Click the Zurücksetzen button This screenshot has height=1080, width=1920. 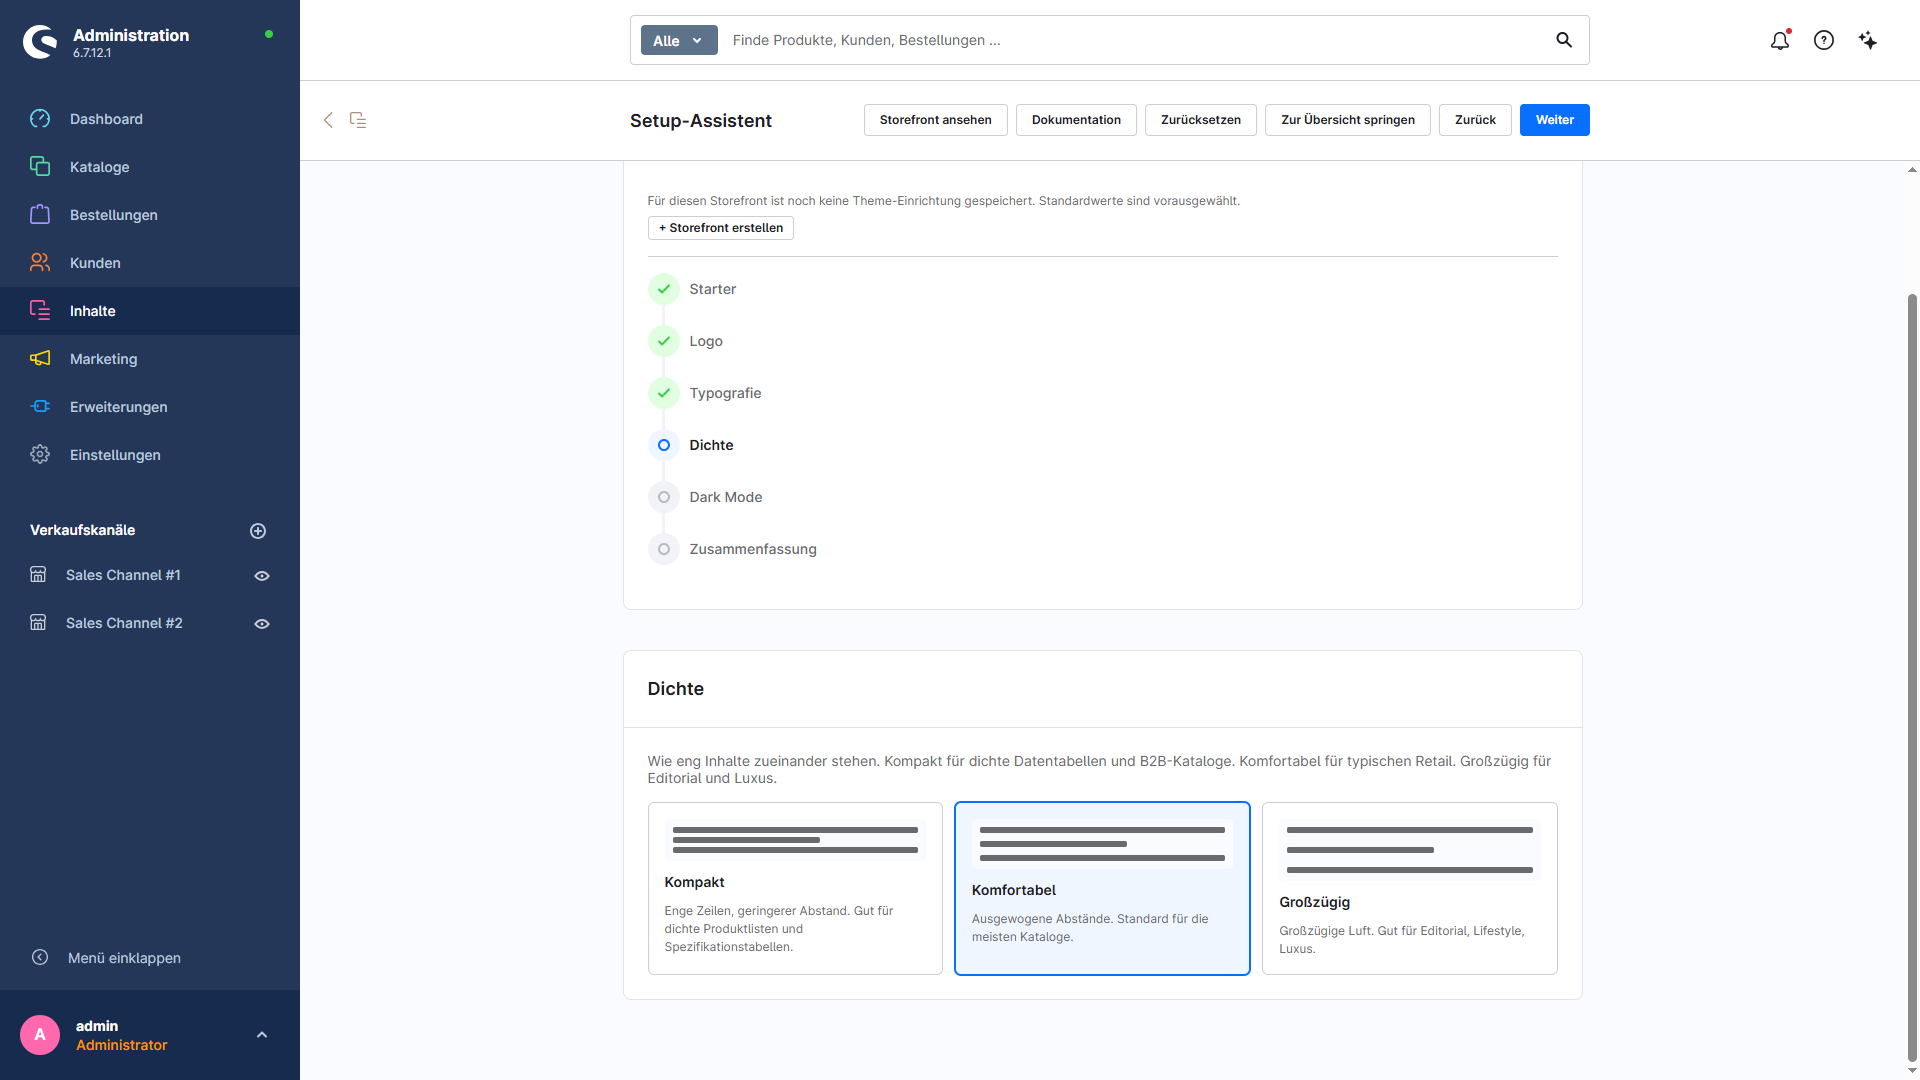point(1201,120)
